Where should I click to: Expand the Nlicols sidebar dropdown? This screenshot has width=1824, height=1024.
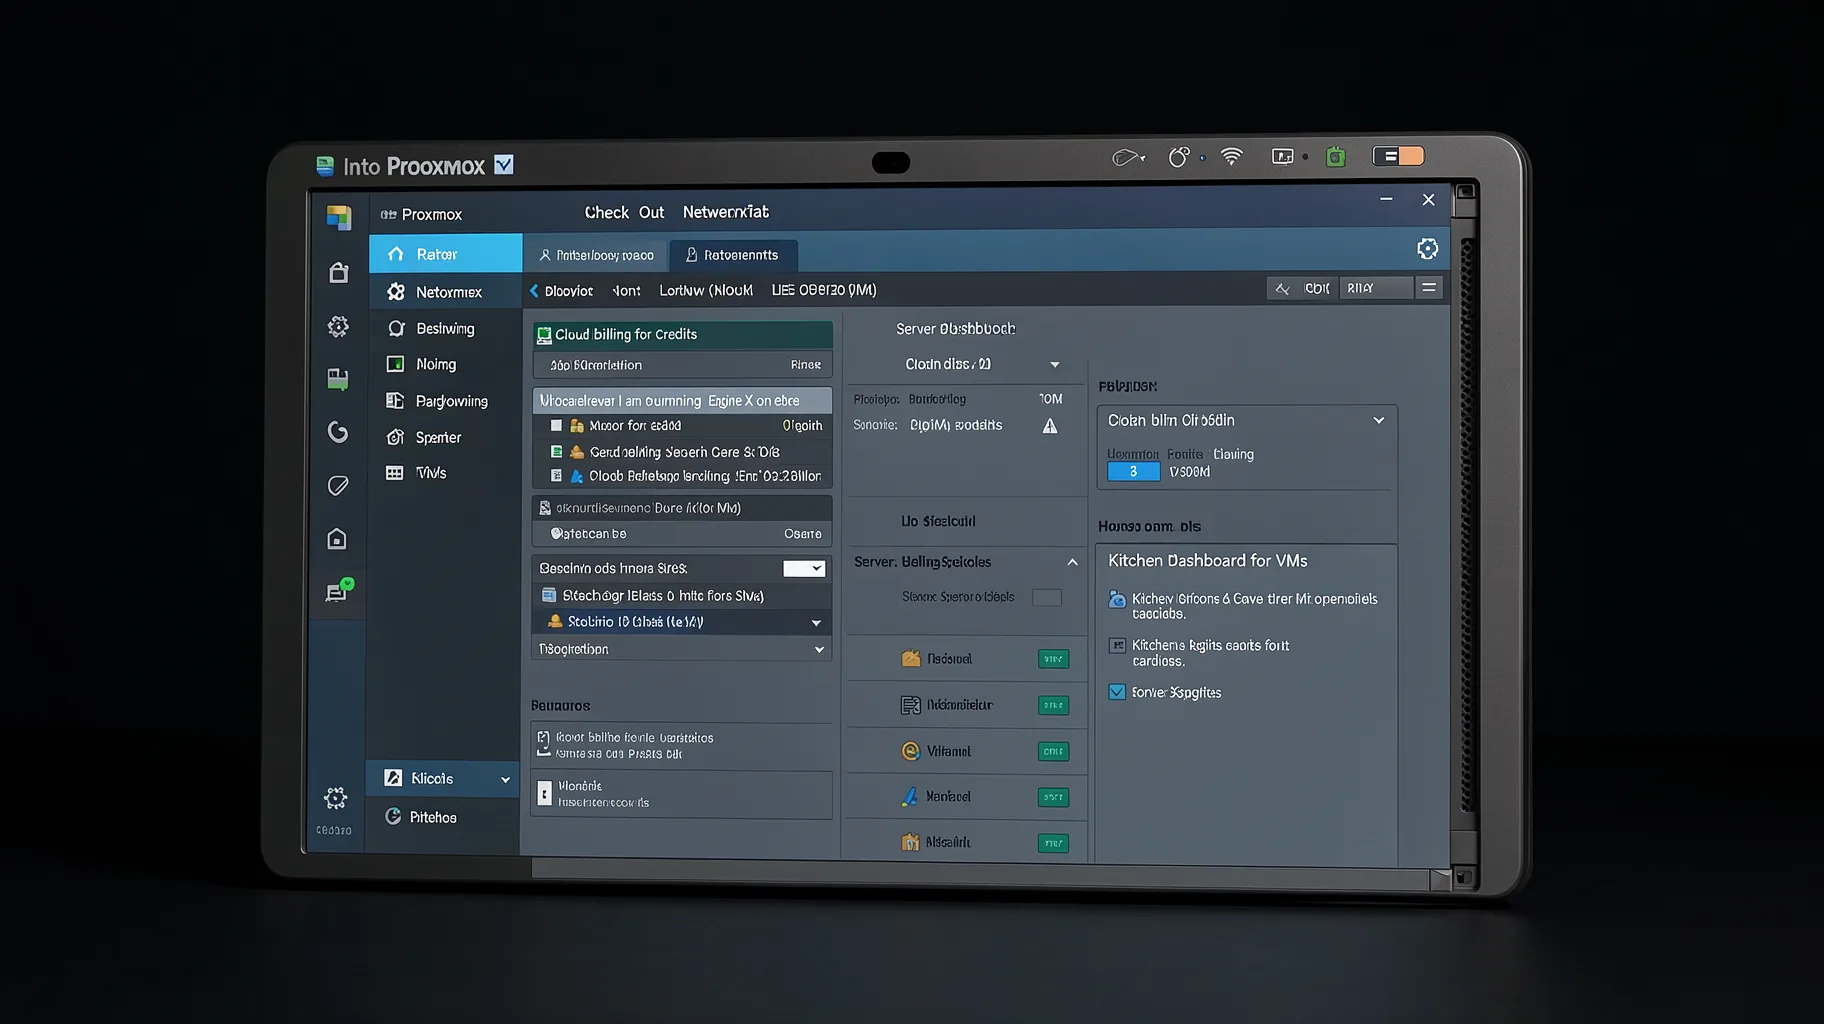pos(444,779)
